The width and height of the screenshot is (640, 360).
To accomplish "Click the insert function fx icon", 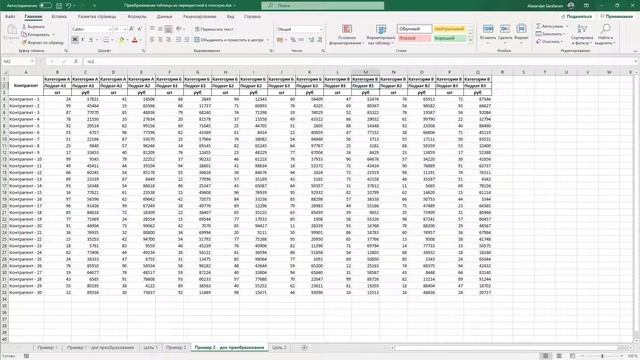I will 76,61.
